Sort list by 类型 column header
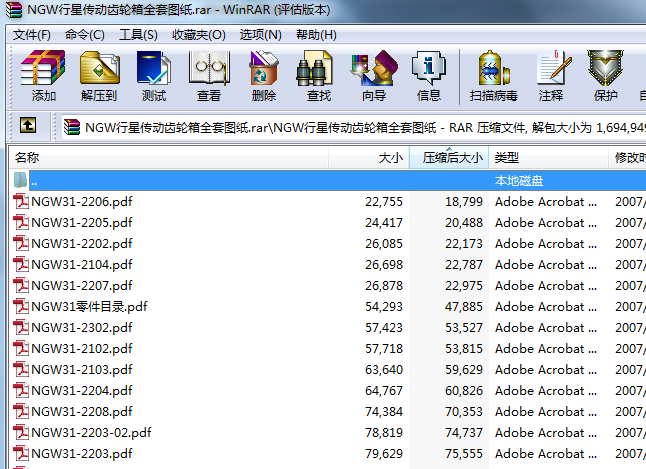Image resolution: width=646 pixels, height=469 pixels. [x=507, y=158]
